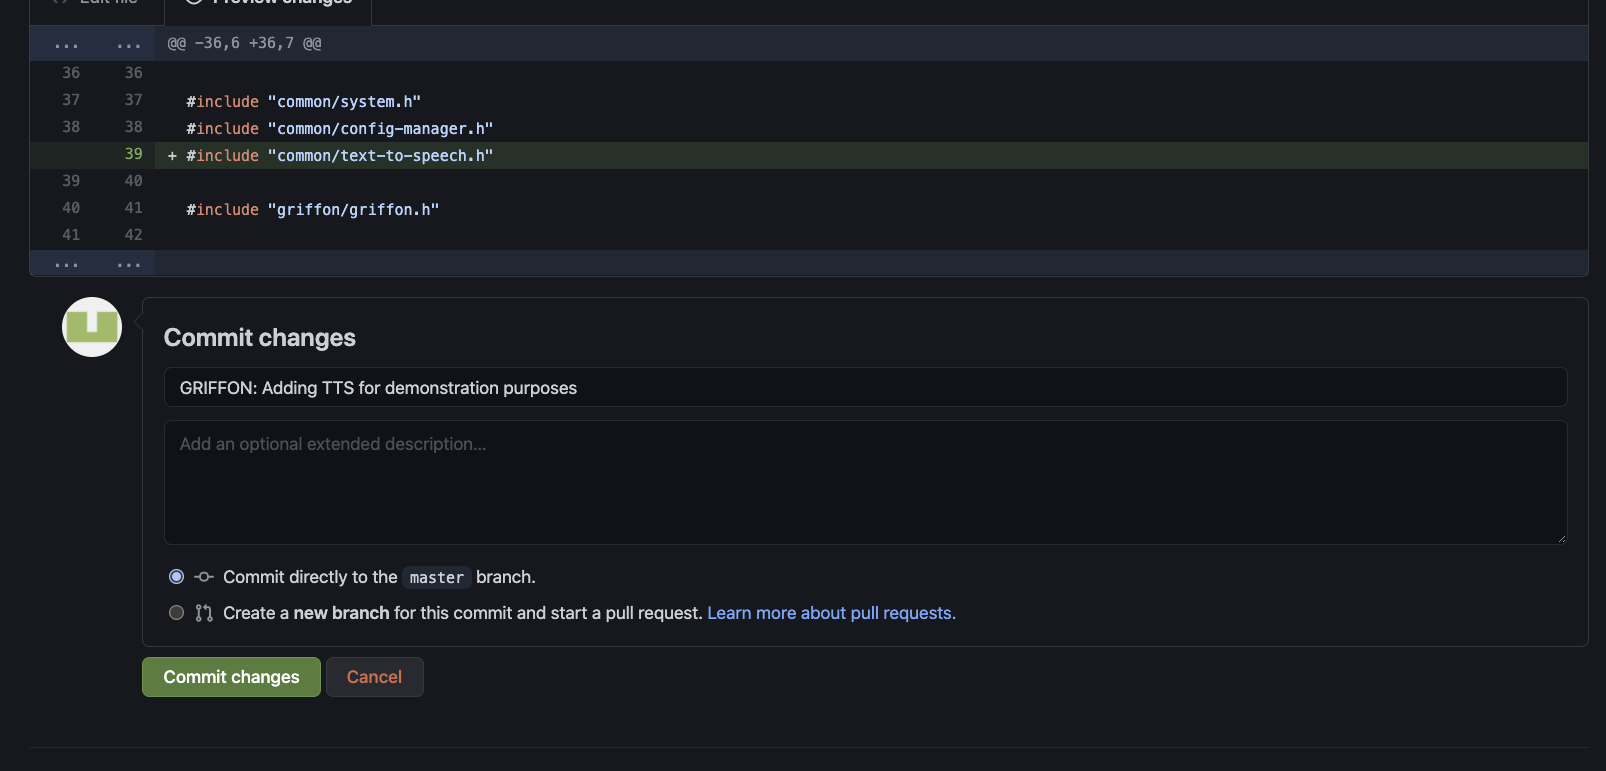This screenshot has width=1606, height=771.
Task: Expand hidden diff lines above line 36
Action: click(92, 44)
